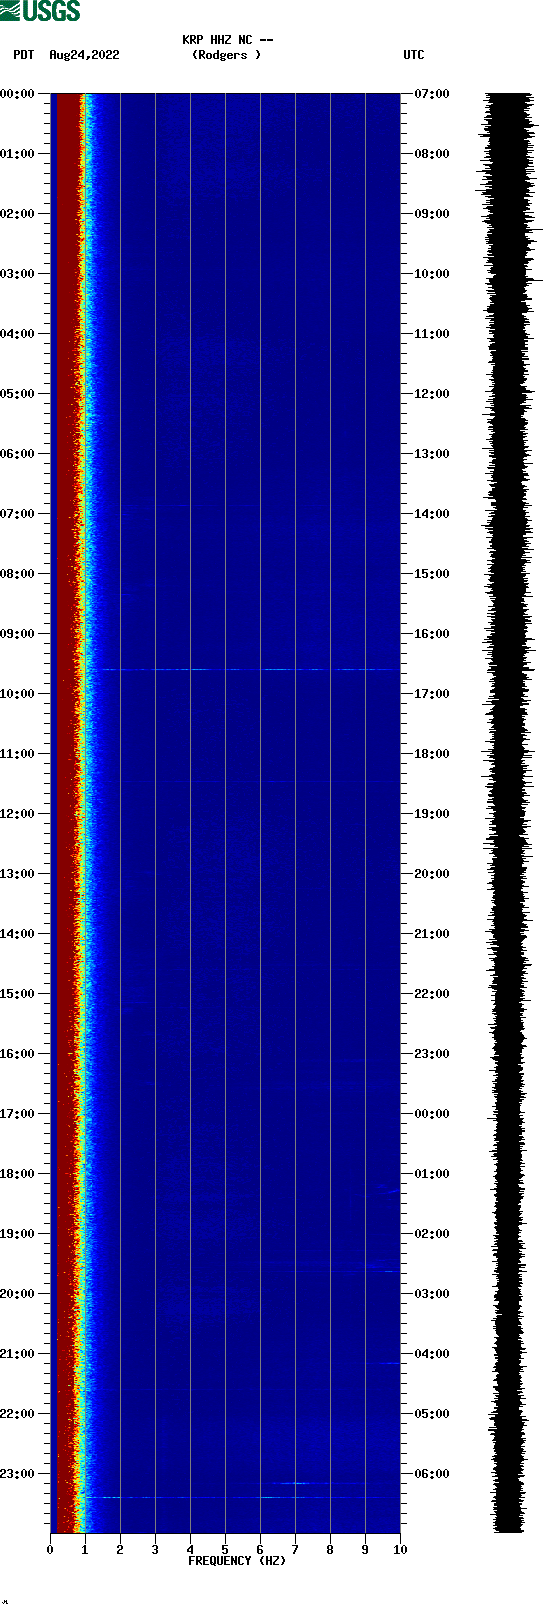
Task: Click the 07:00 UTC time tick label
Action: [432, 94]
